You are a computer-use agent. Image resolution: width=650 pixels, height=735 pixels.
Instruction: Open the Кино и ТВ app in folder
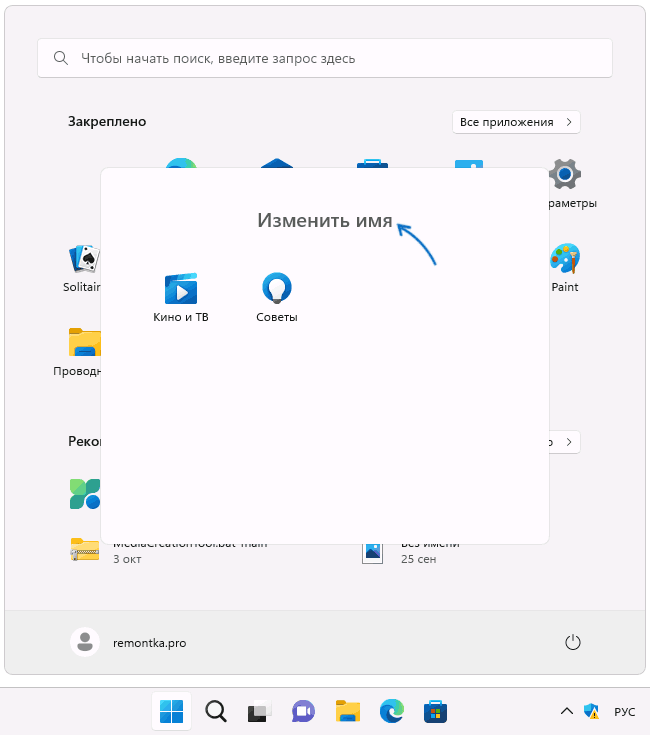point(180,297)
